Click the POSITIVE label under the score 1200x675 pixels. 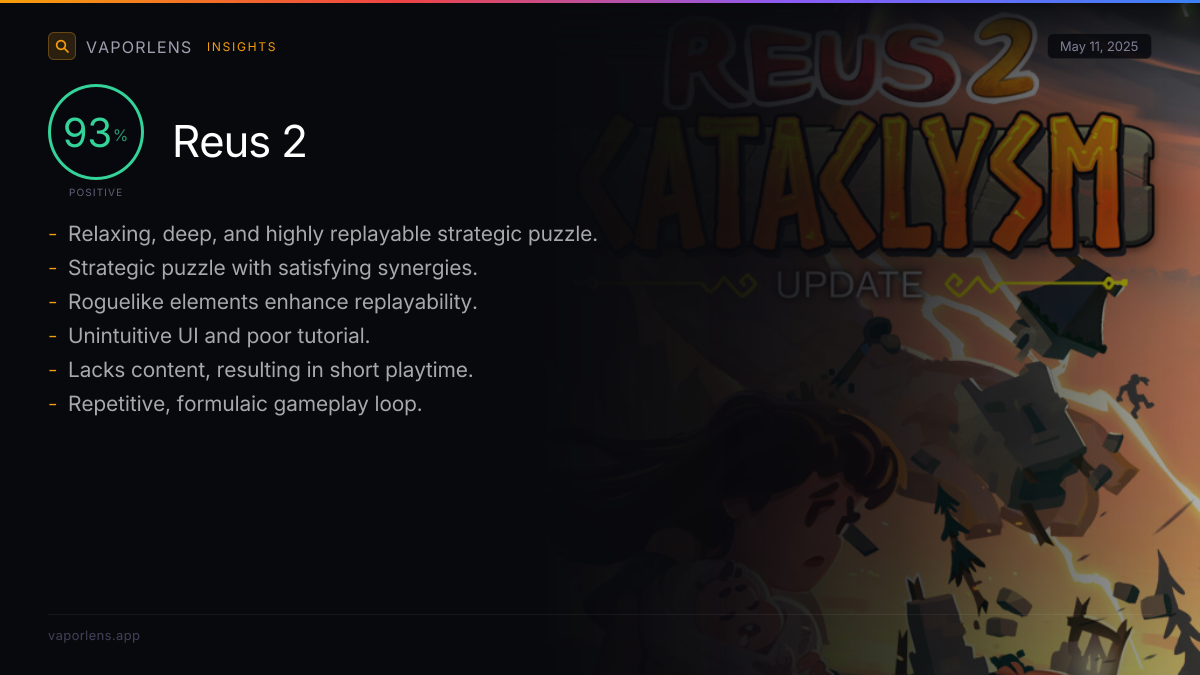tap(96, 192)
